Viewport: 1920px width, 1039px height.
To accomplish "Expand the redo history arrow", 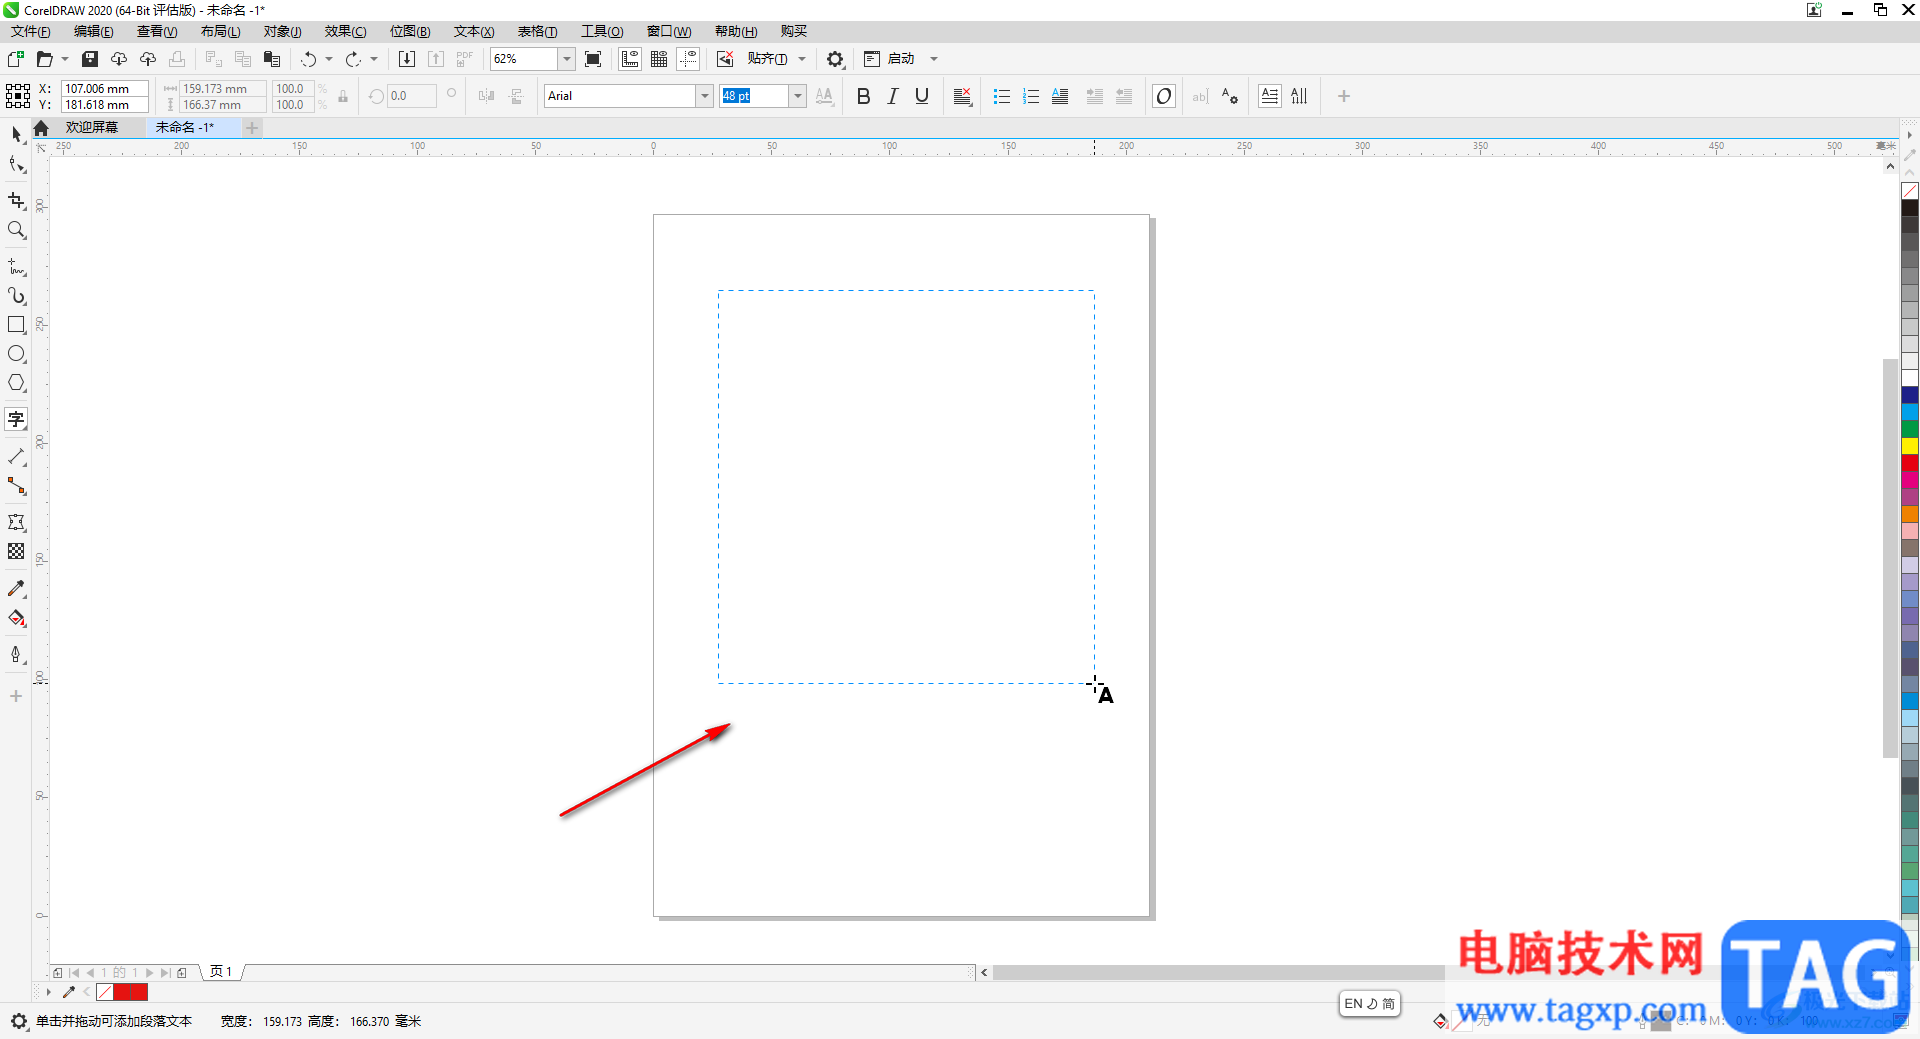I will coord(374,59).
